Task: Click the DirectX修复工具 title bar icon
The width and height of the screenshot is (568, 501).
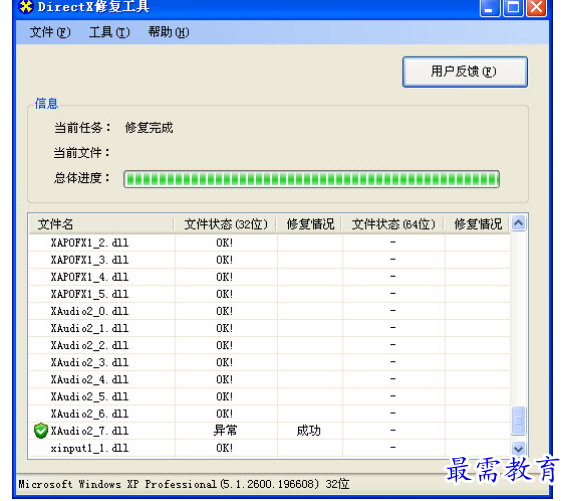Action: click(x=26, y=7)
